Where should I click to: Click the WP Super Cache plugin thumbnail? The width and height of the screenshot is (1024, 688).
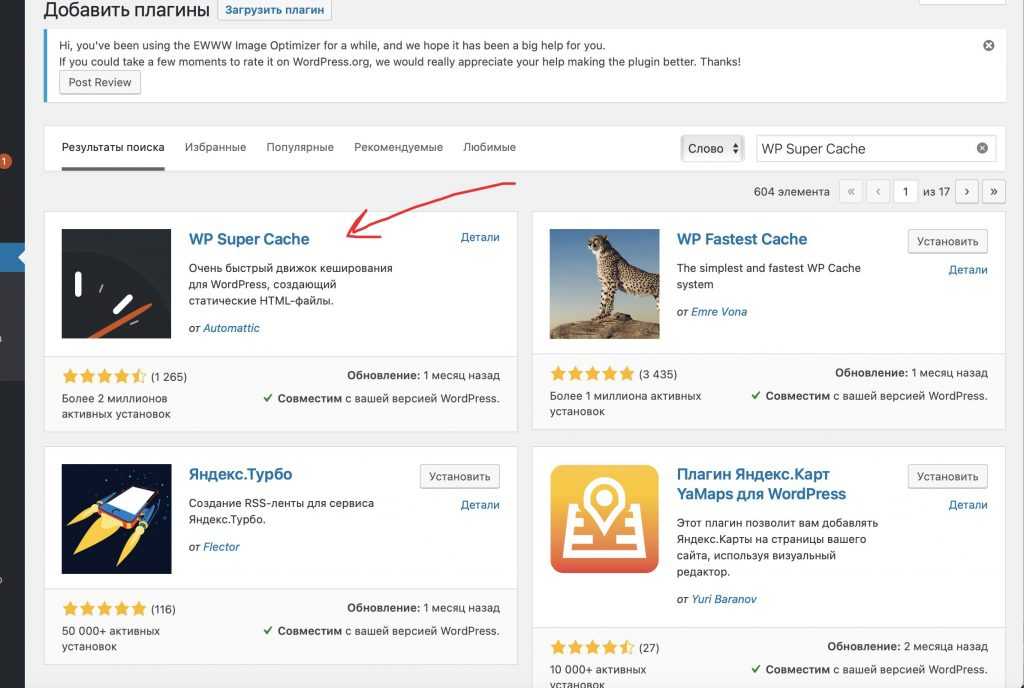[116, 284]
